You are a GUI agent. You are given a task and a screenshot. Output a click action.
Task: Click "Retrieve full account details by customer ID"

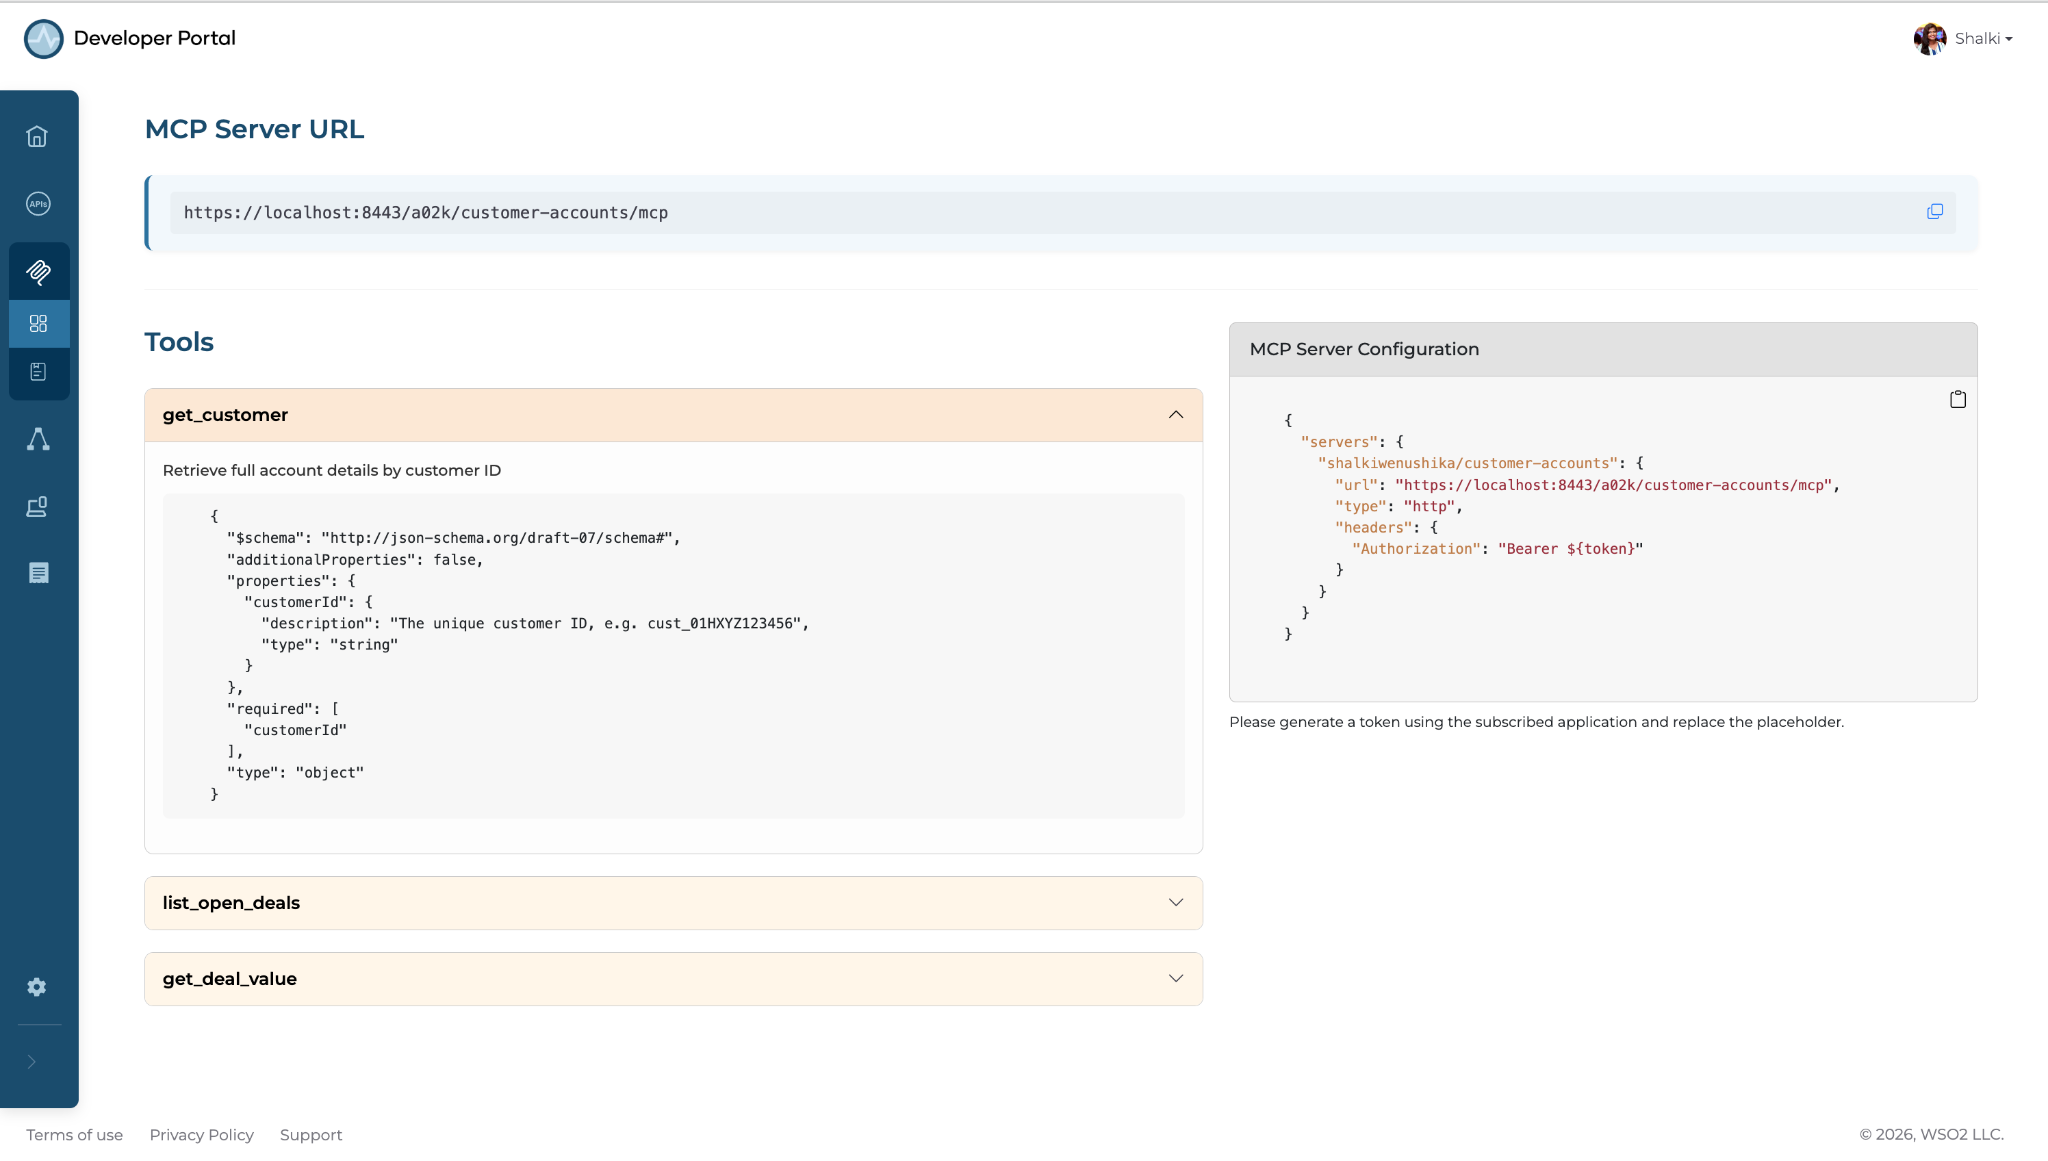pyautogui.click(x=332, y=470)
